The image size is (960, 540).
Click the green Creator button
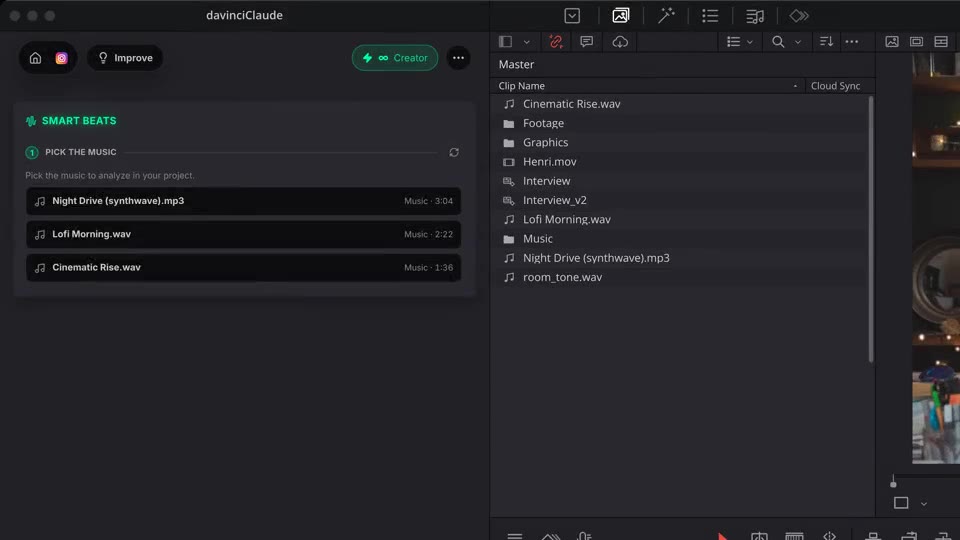tap(395, 58)
